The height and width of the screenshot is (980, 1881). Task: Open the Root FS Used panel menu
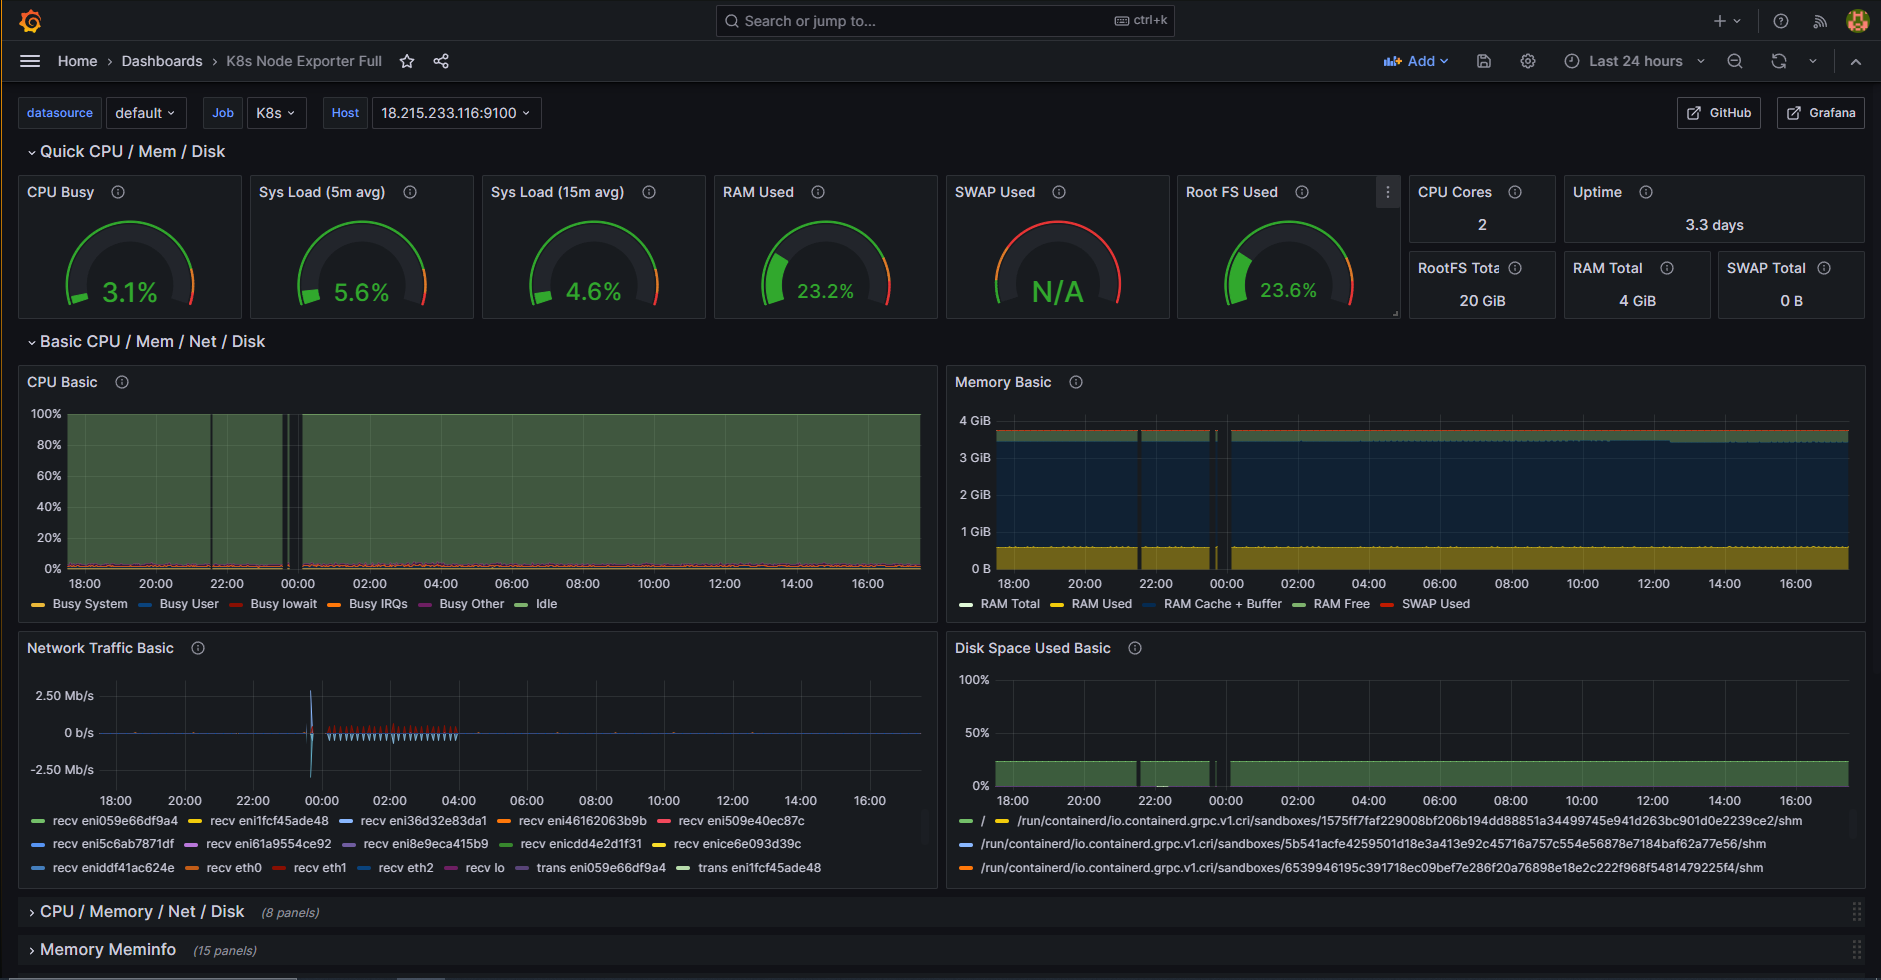1387,192
